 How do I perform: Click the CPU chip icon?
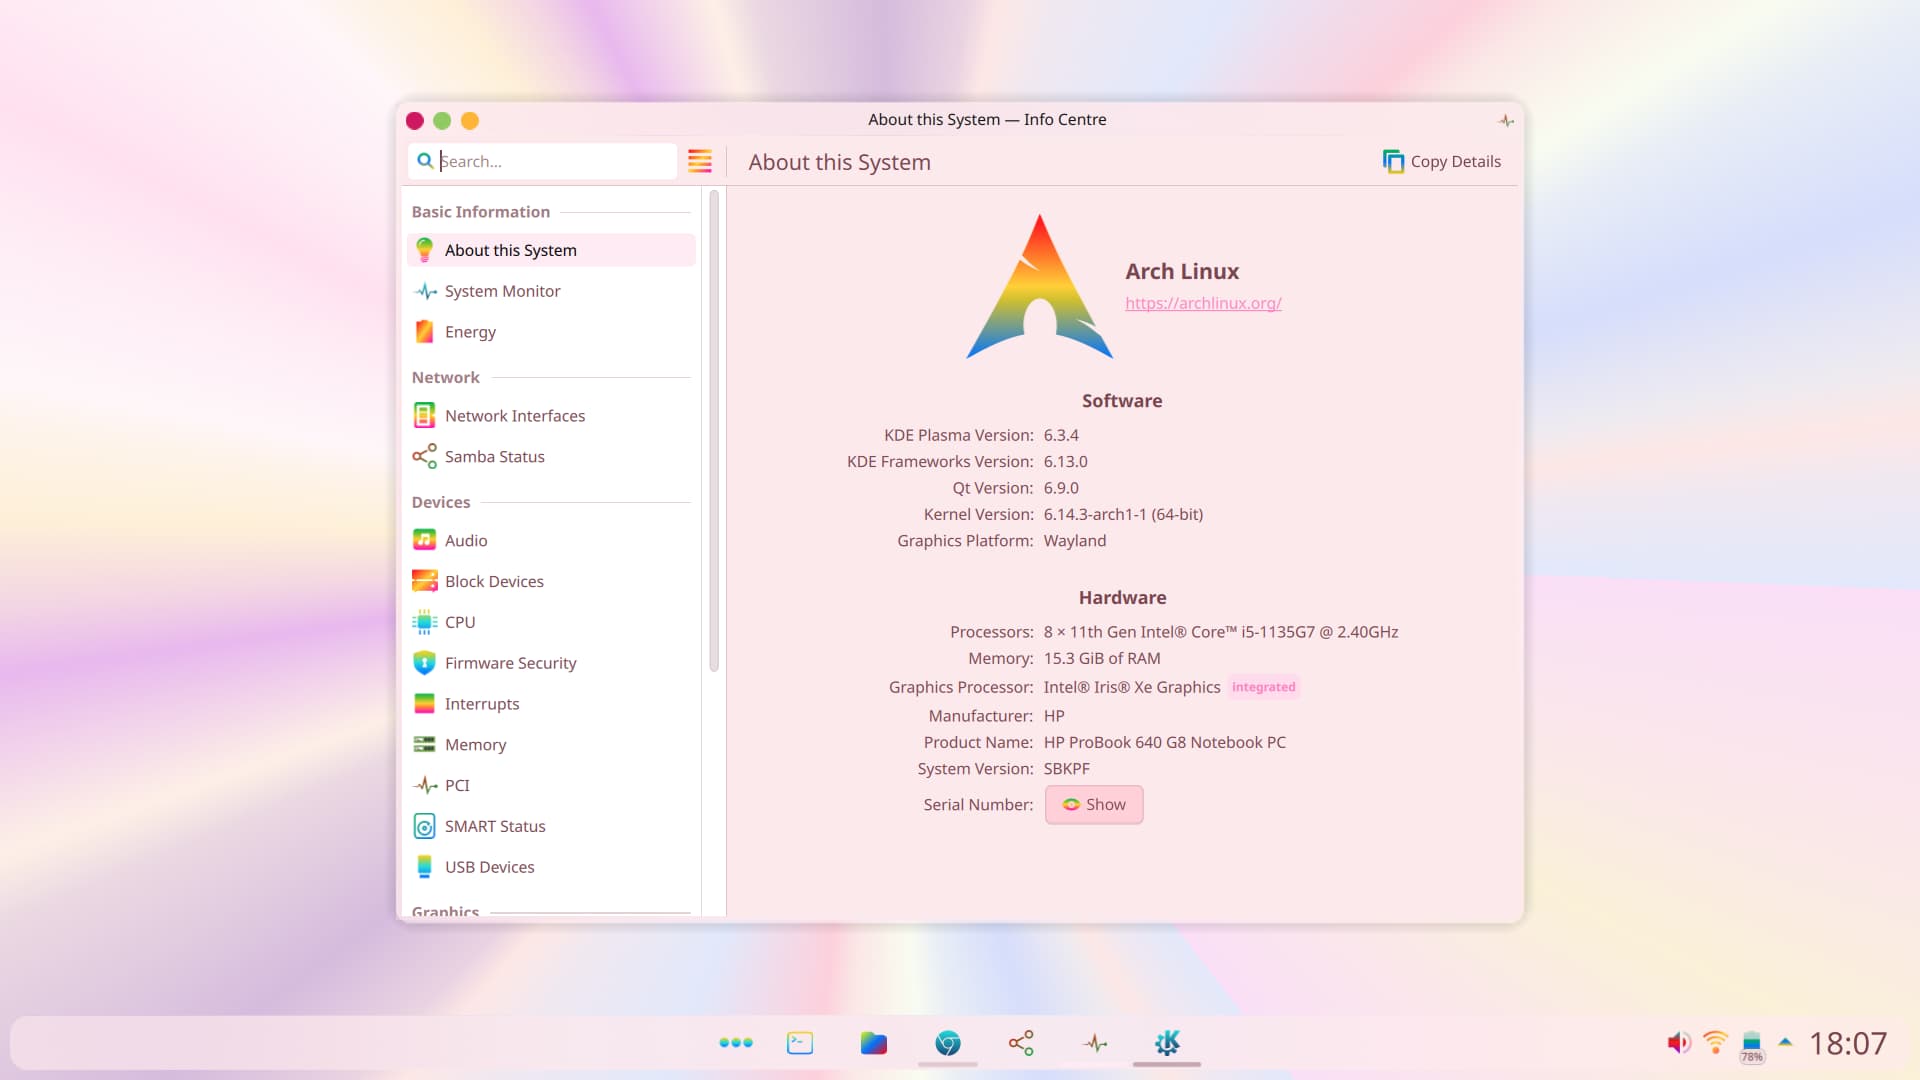(424, 622)
